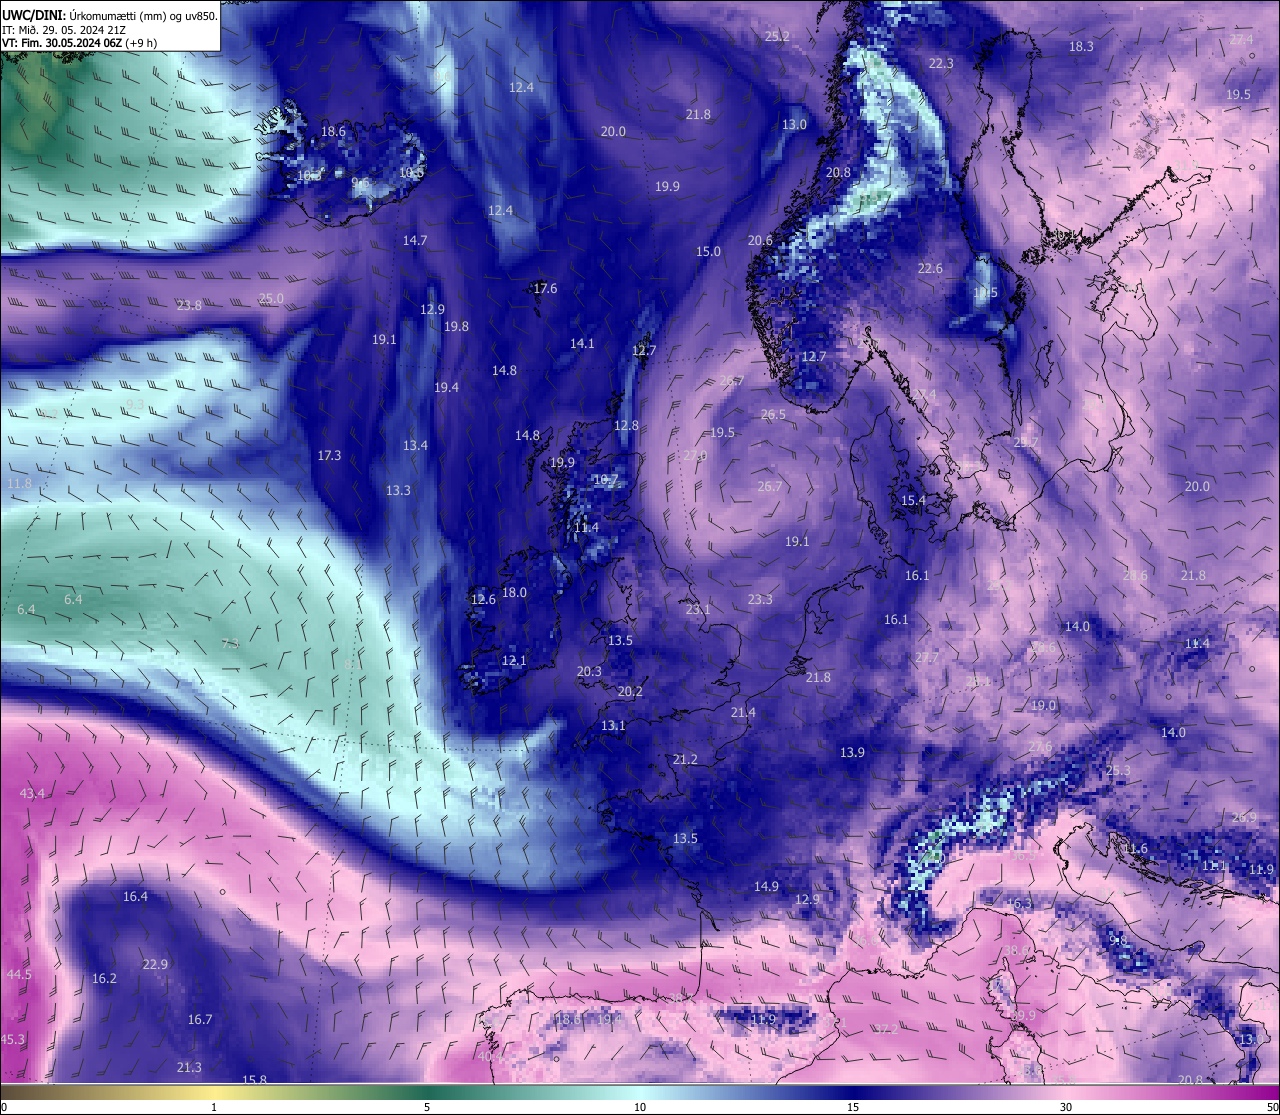
Task: Click the 43.4 value label
Action: (x=32, y=793)
